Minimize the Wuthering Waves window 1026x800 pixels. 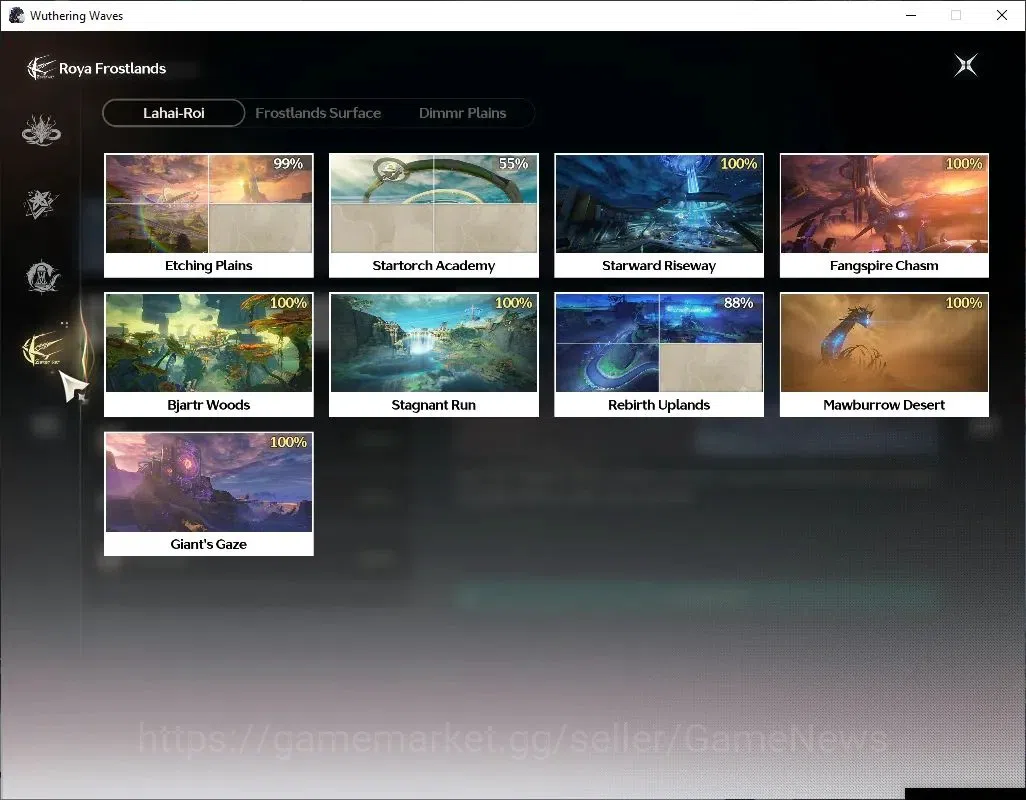(x=910, y=15)
